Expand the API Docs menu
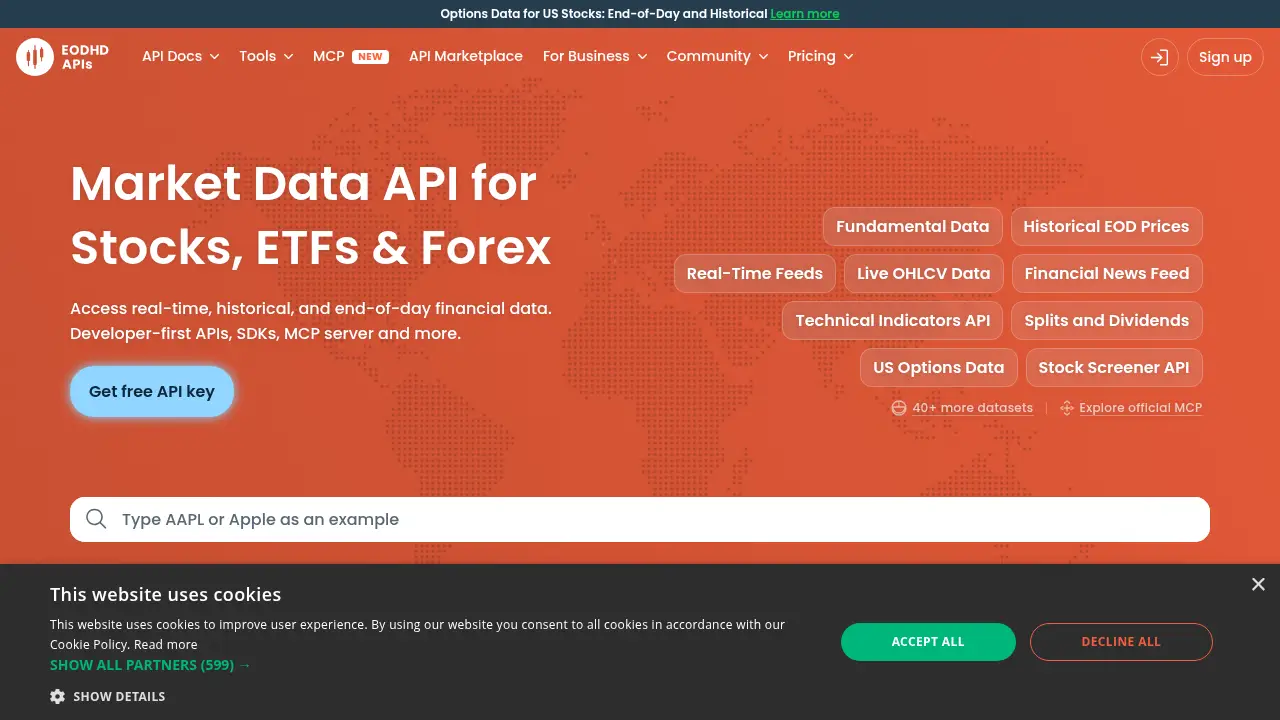 [180, 56]
